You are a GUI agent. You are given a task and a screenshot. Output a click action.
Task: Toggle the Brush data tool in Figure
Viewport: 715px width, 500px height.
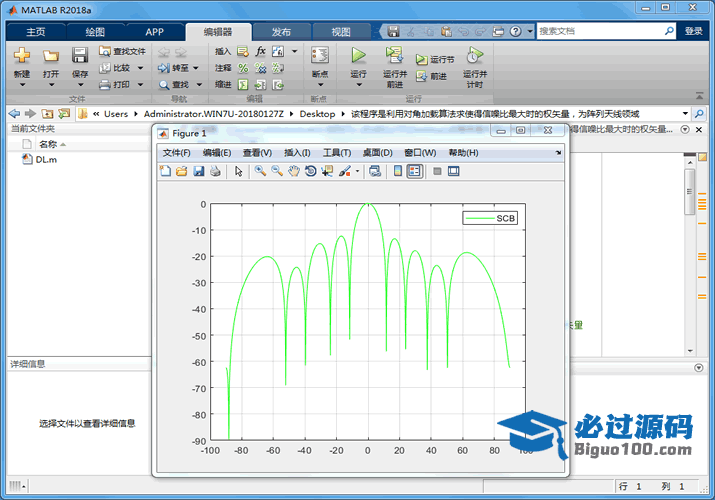345,171
